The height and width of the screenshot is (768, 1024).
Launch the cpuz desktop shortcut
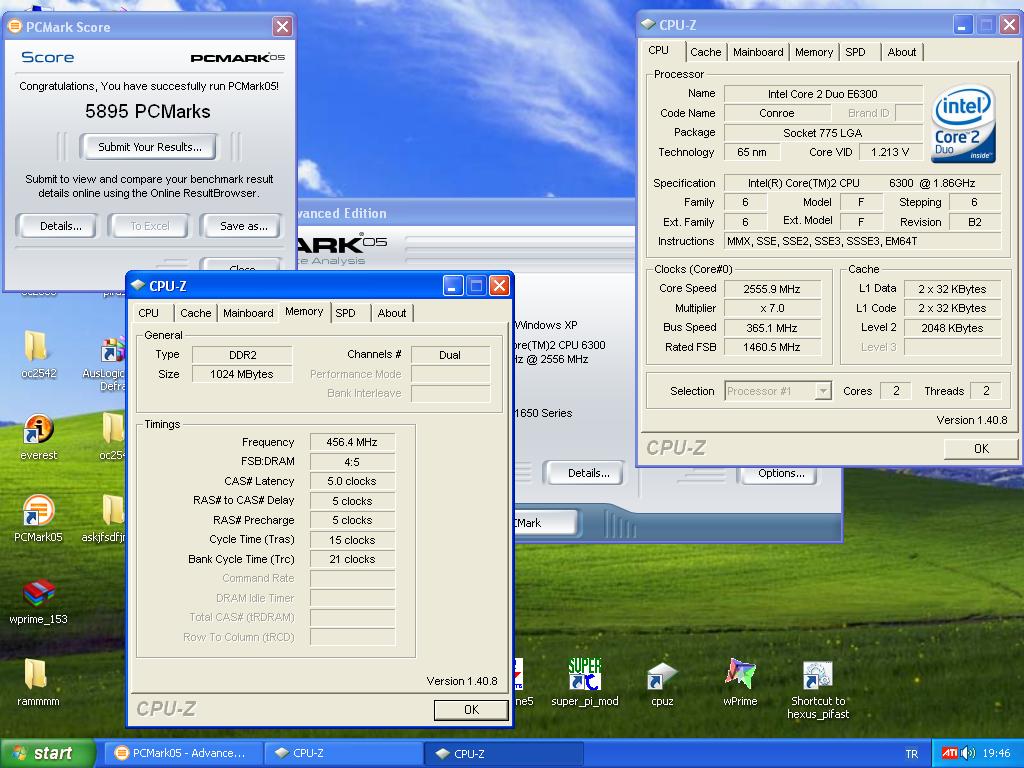point(662,676)
